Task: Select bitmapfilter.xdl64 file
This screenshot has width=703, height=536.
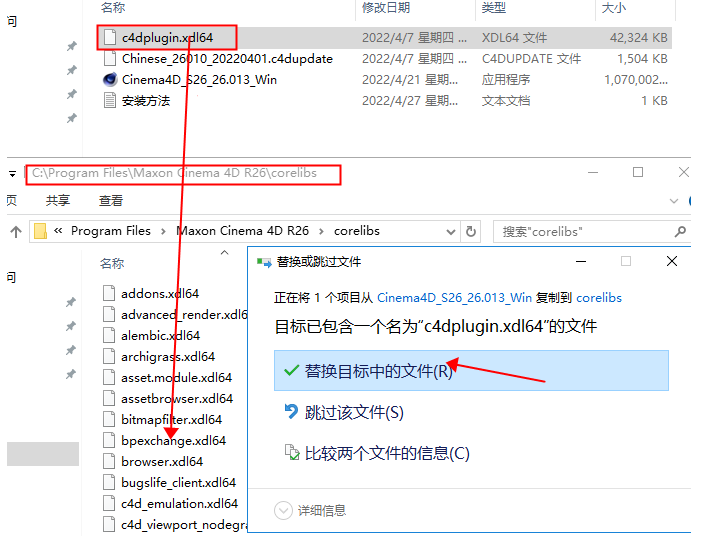Action: pos(171,420)
